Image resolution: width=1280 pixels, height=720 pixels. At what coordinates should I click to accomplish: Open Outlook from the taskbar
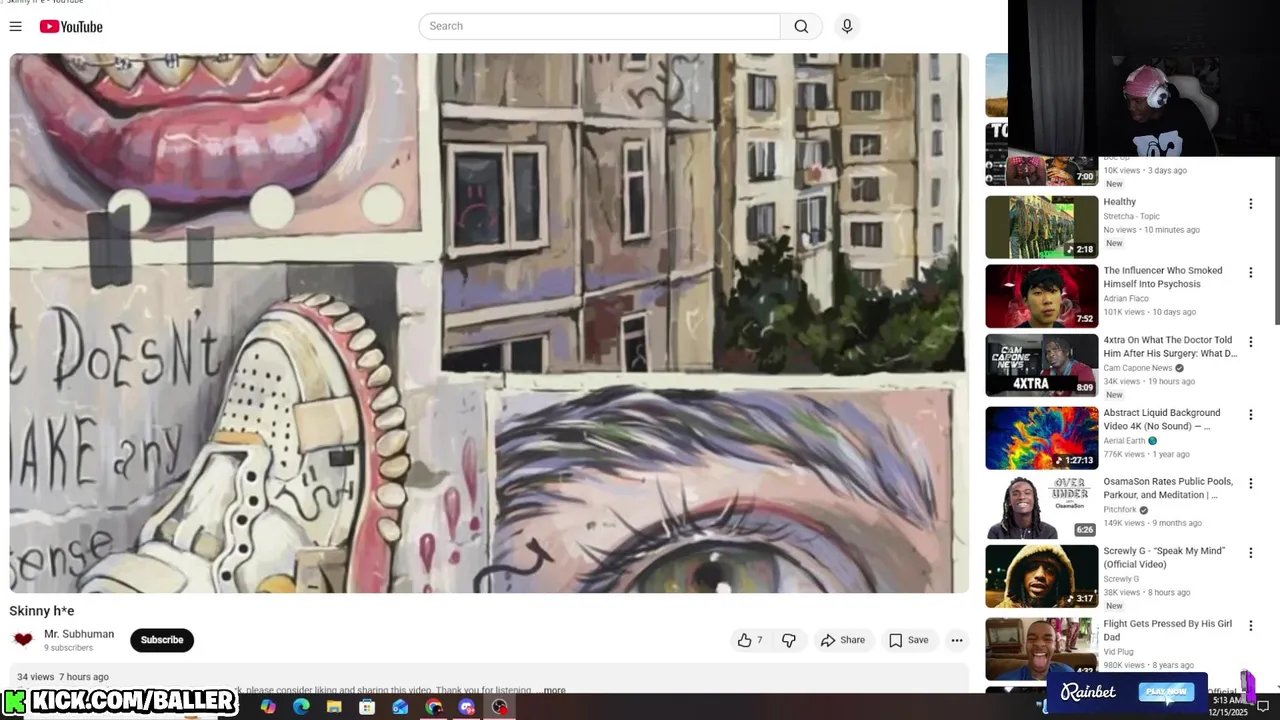(400, 707)
